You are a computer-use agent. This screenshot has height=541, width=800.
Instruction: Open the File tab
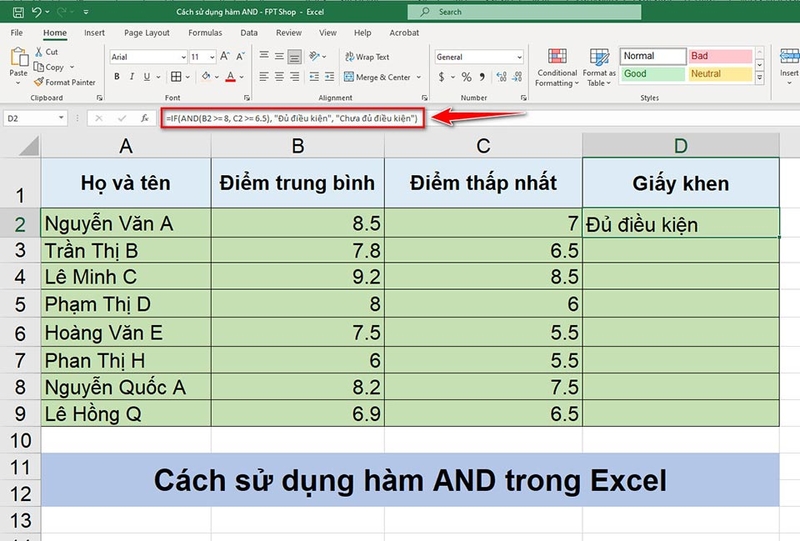tap(17, 33)
